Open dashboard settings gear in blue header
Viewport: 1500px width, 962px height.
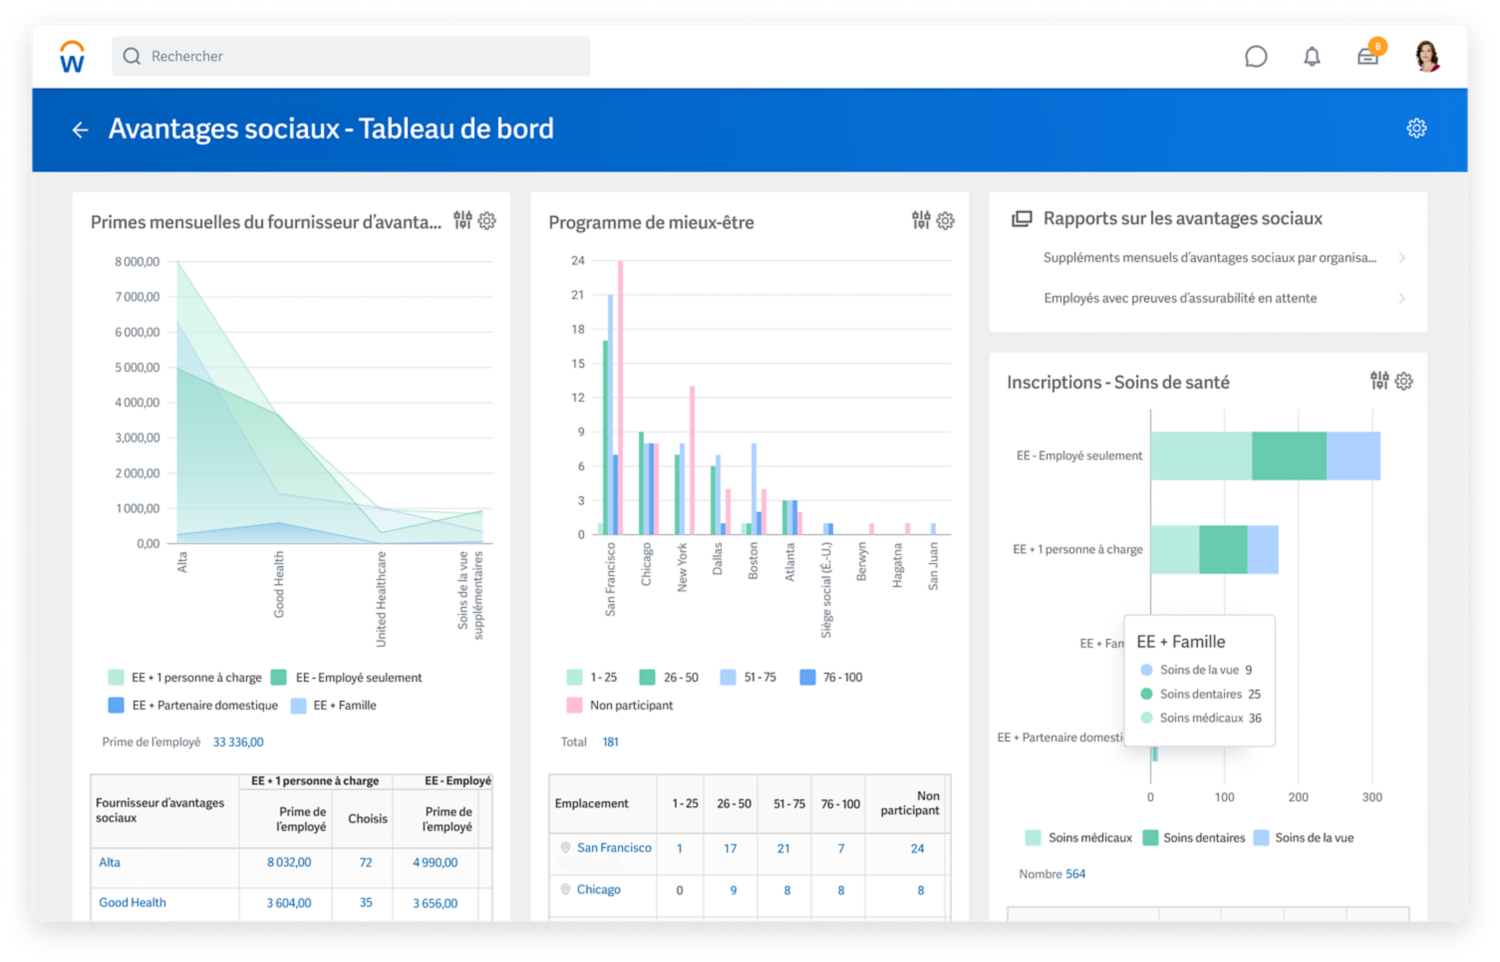pyautogui.click(x=1416, y=128)
